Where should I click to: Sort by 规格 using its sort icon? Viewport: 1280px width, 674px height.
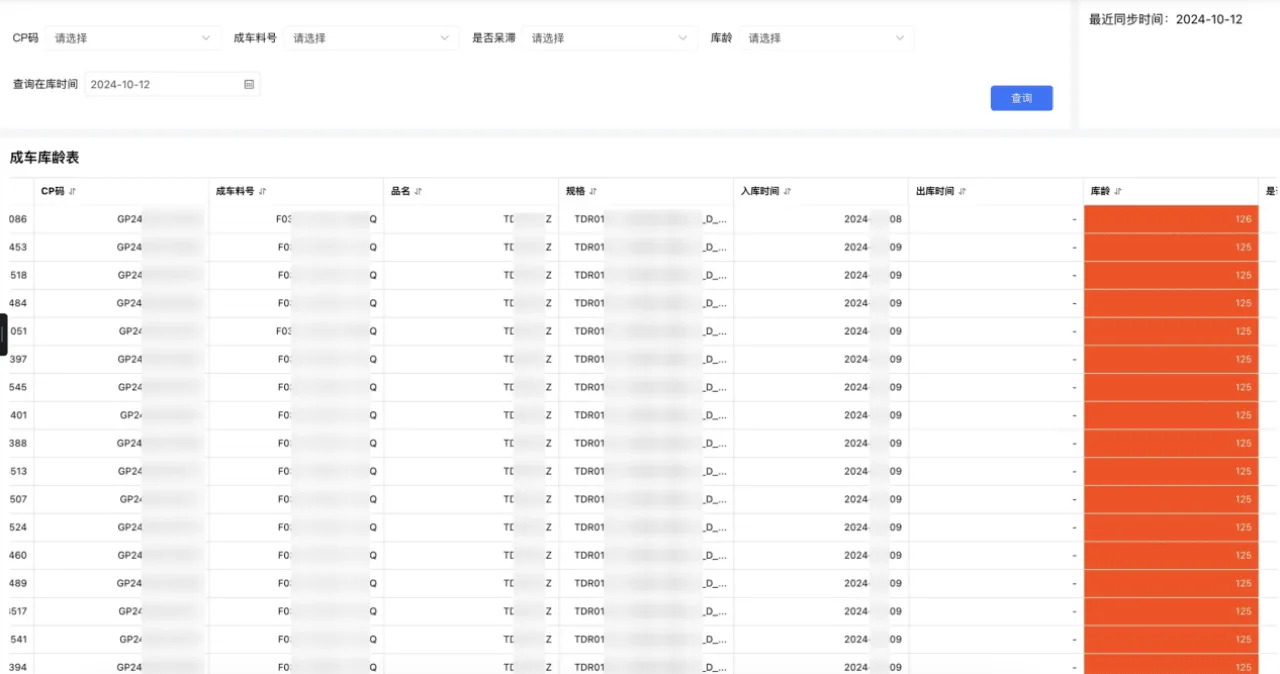click(x=593, y=191)
